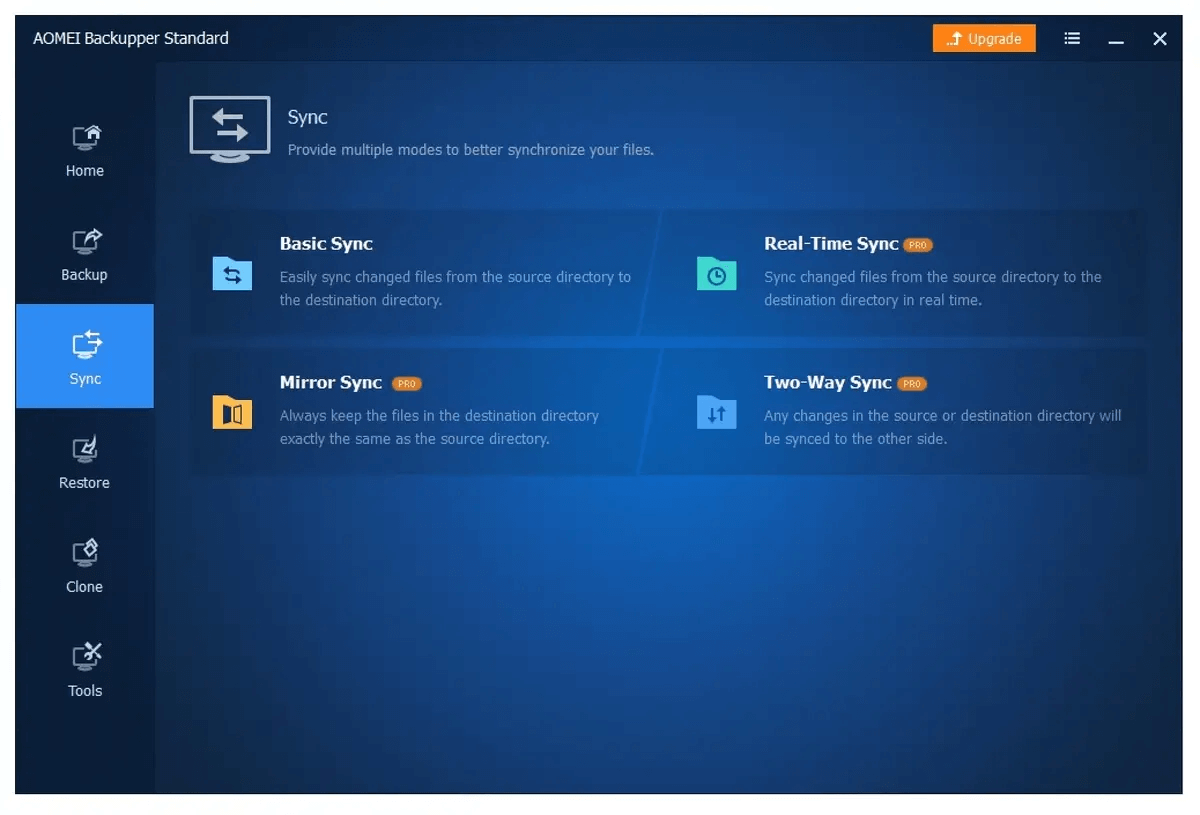Click the Mirror Sync orange folder icon

[231, 413]
